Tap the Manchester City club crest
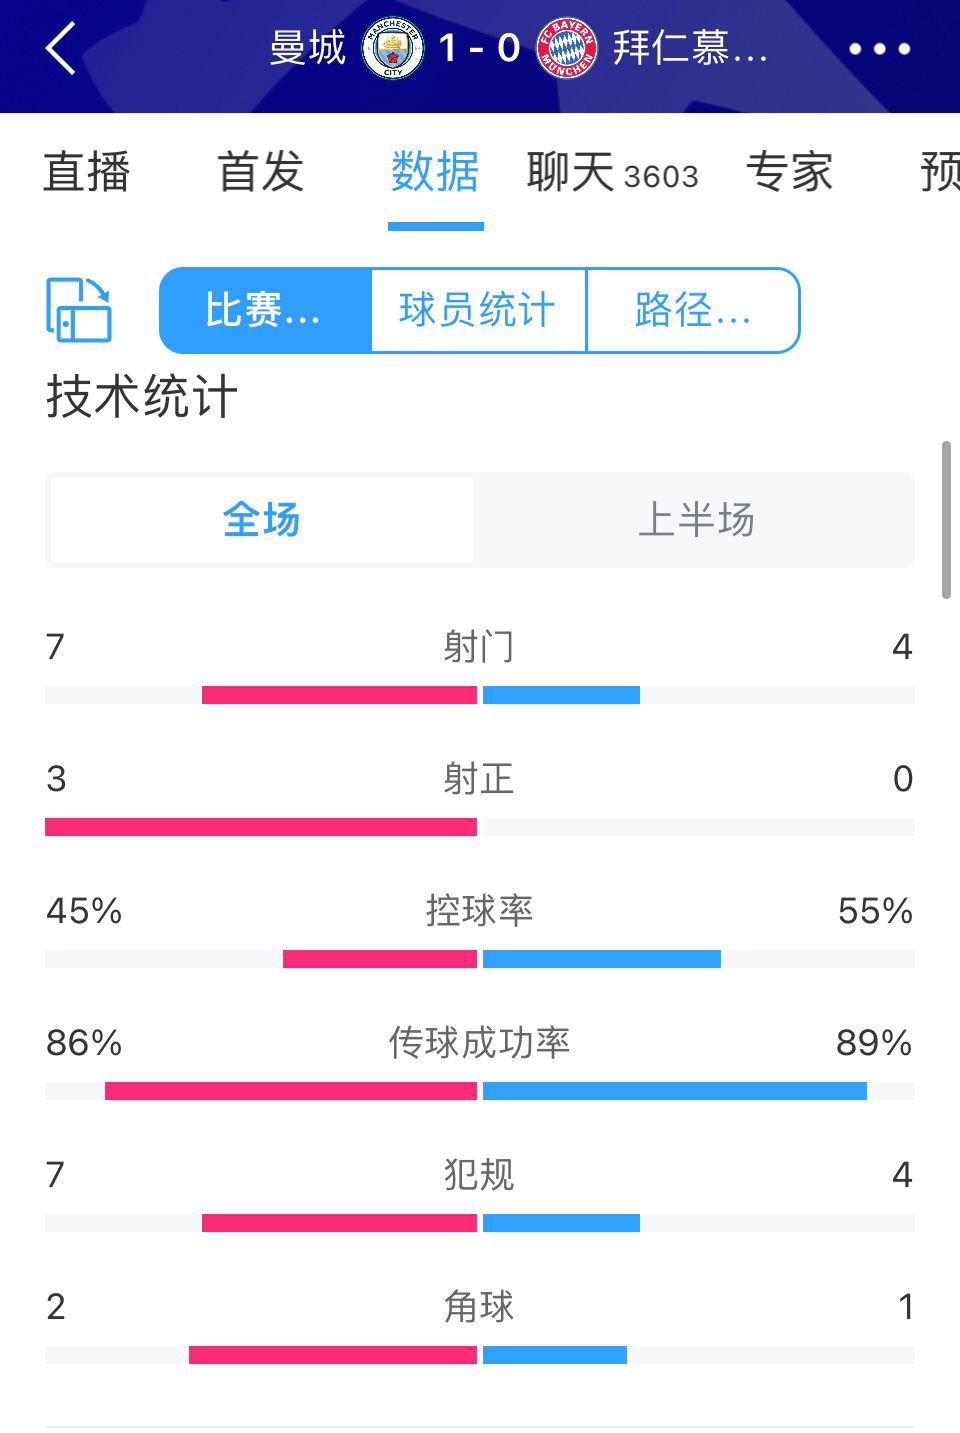960x1433 pixels. tap(392, 48)
